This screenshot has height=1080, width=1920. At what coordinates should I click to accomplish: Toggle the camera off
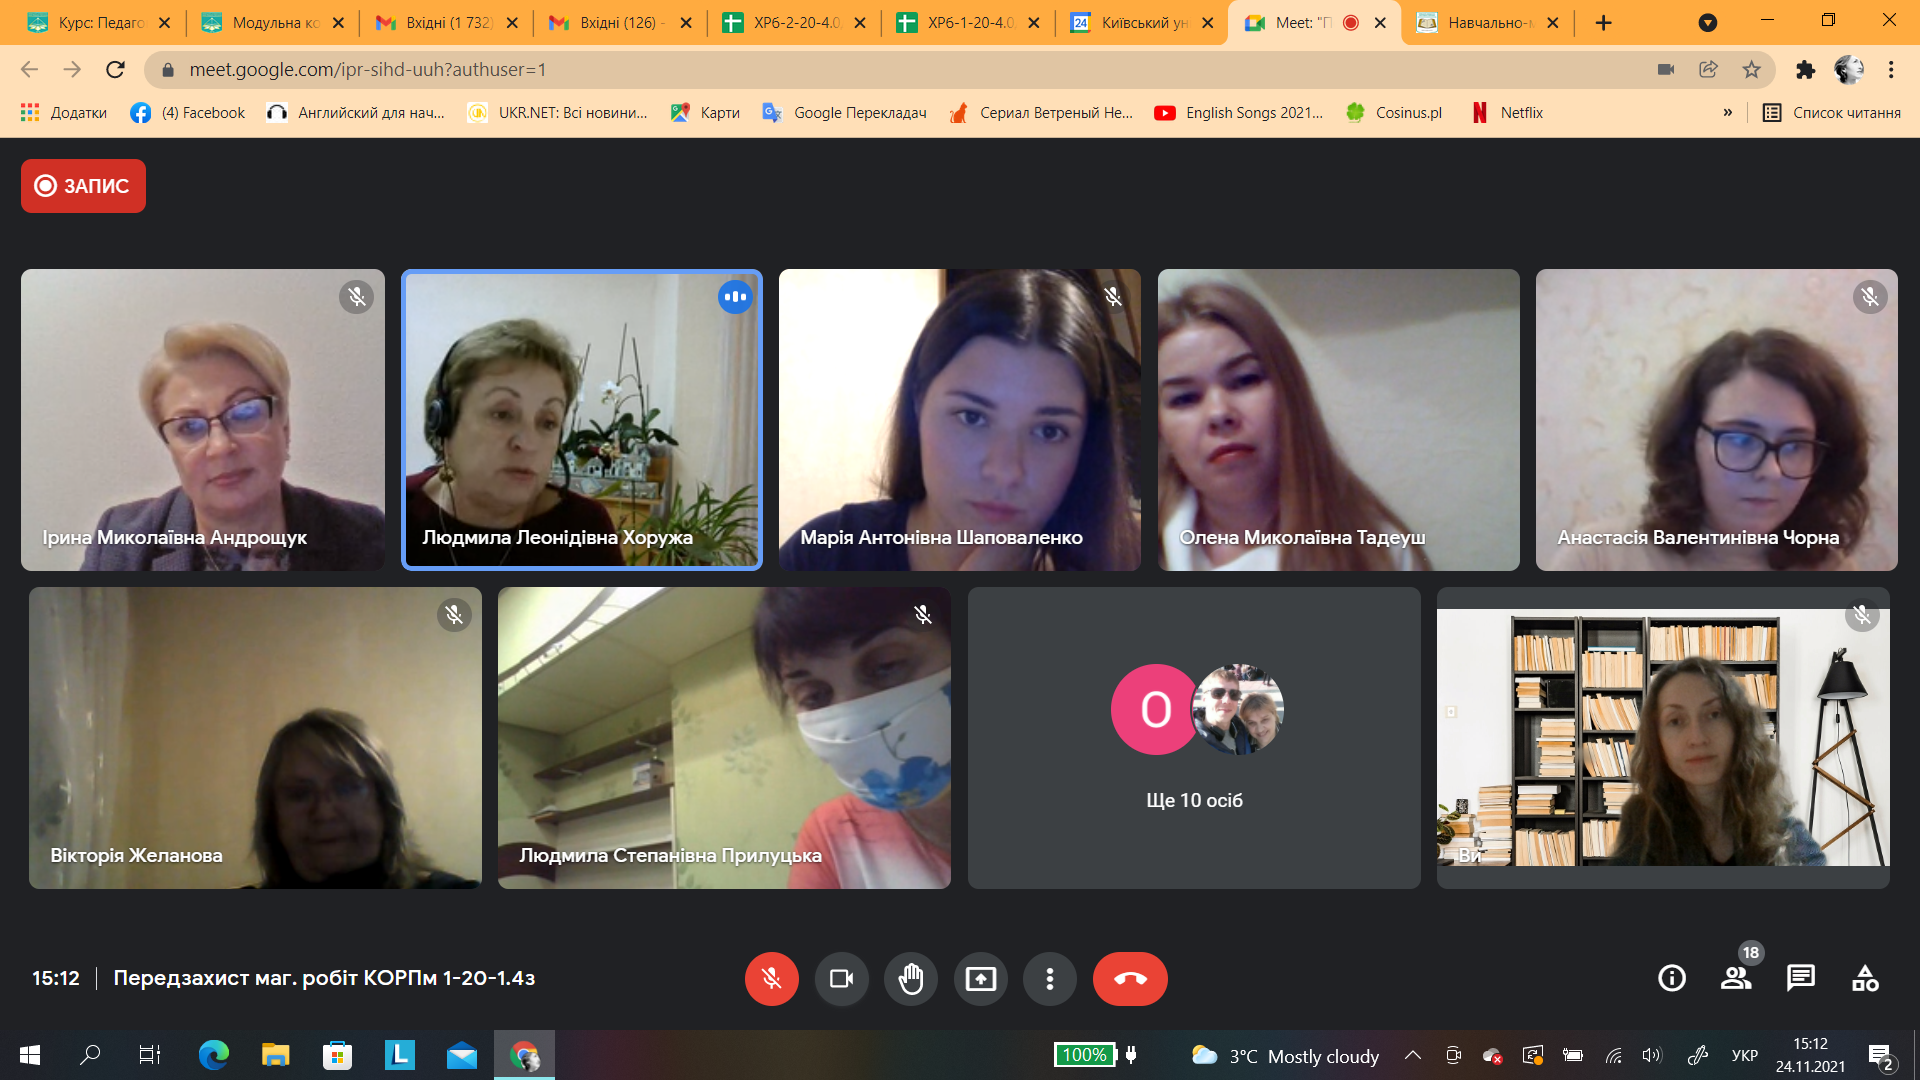[x=841, y=978]
